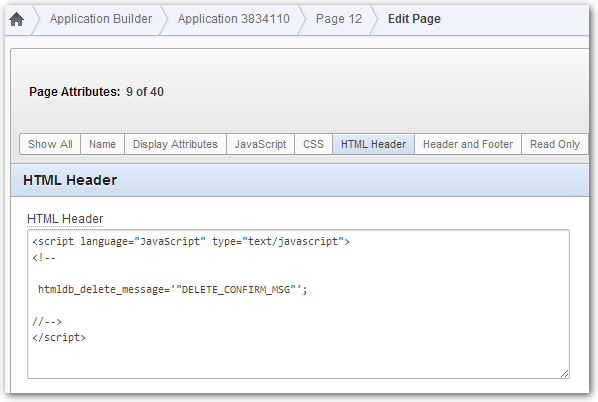The width and height of the screenshot is (598, 402).
Task: Click the HTML Header field label help link
Action: coord(65,219)
